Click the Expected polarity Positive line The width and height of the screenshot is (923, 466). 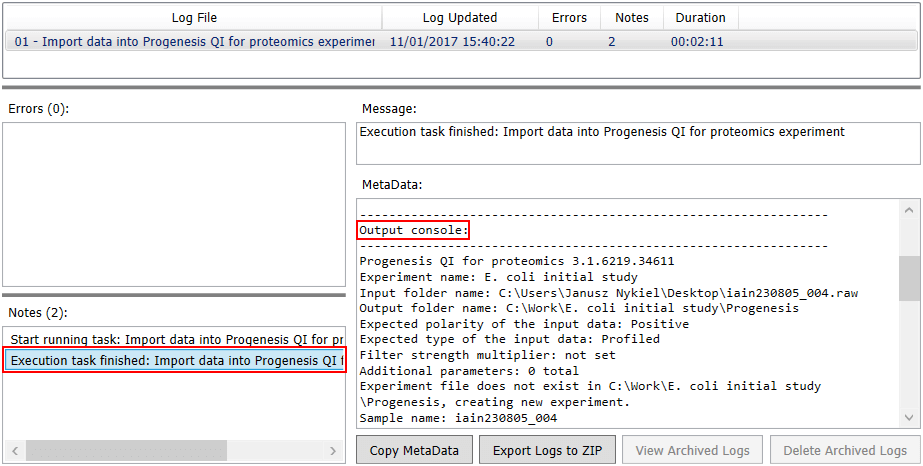[524, 324]
